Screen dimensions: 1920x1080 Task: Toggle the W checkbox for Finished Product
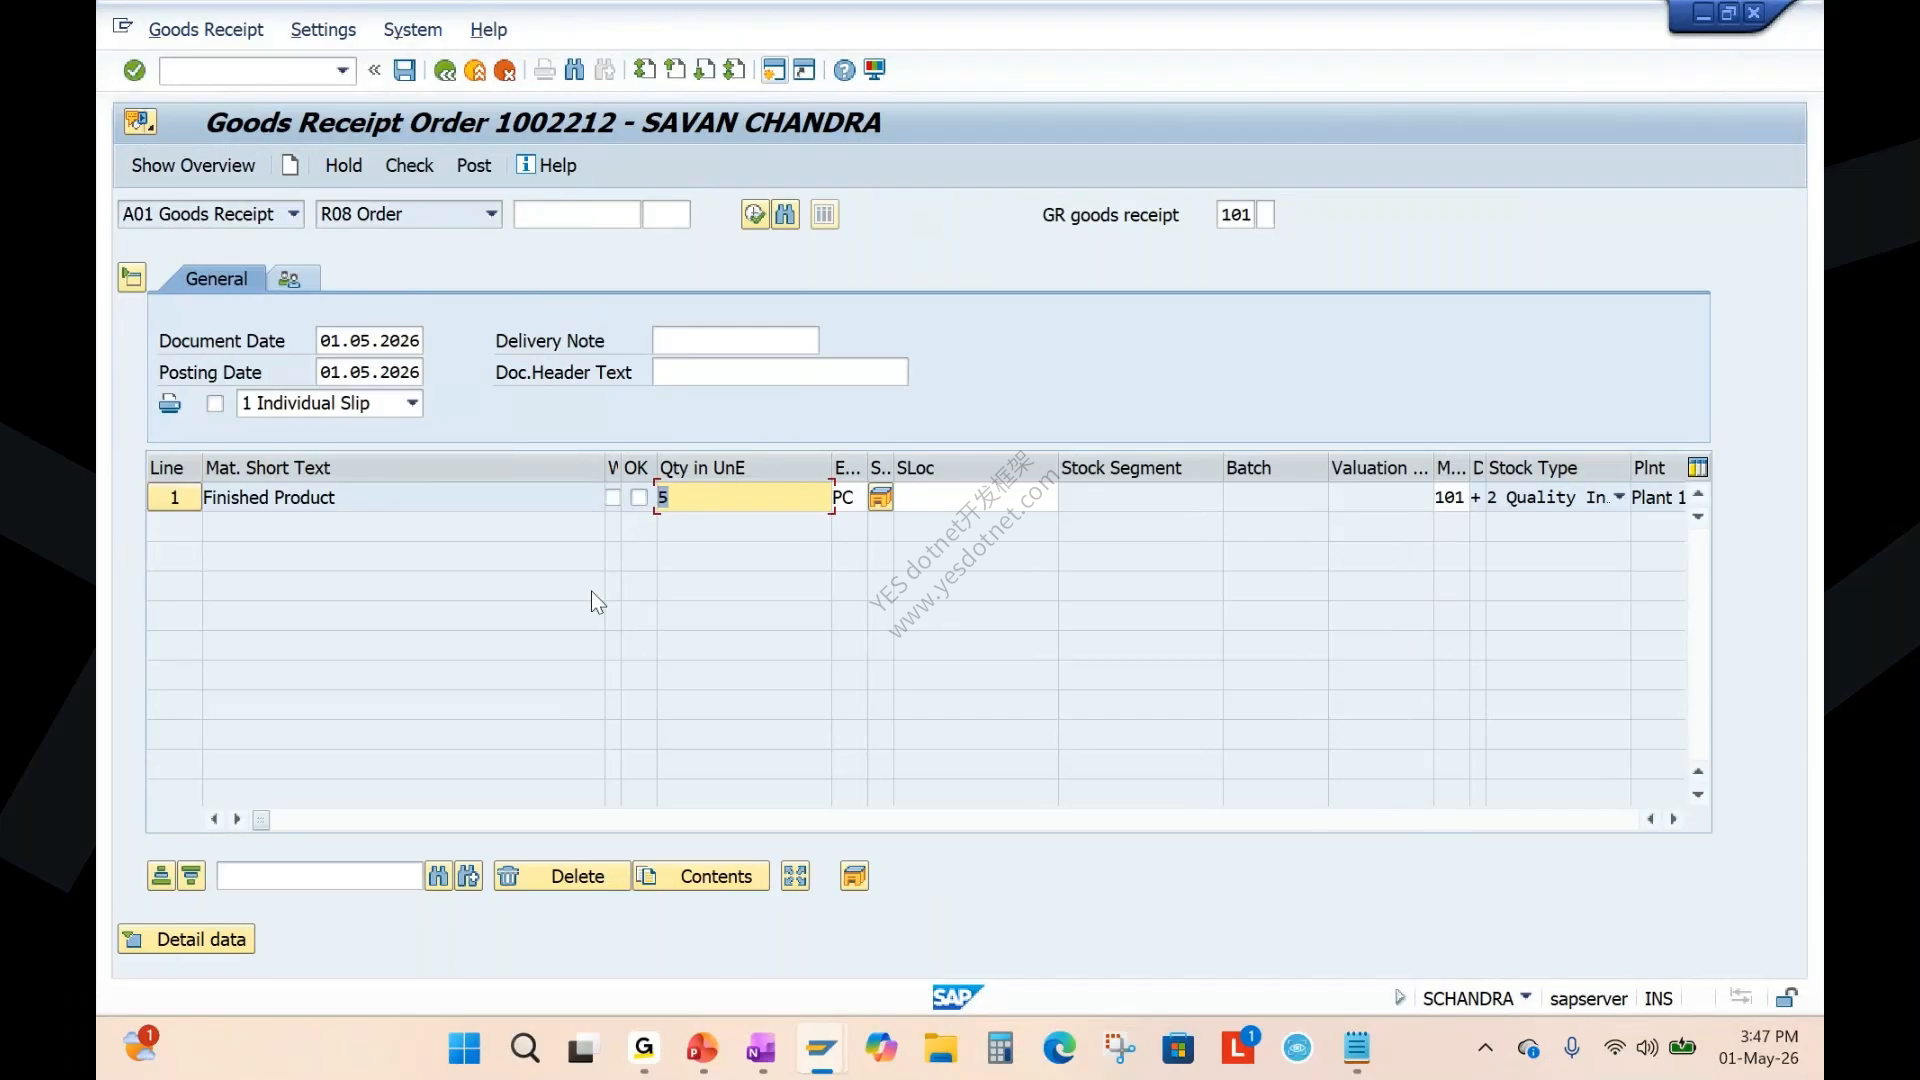click(x=612, y=497)
